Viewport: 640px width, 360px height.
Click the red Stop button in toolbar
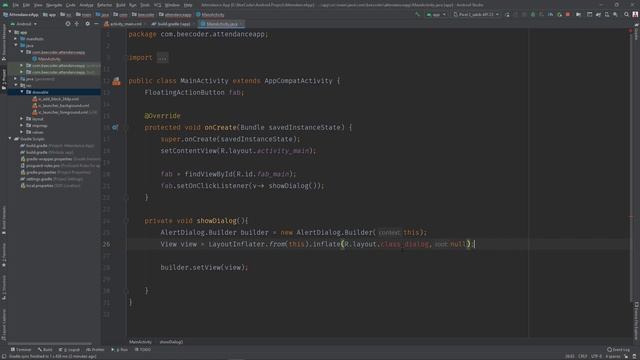pos(568,15)
